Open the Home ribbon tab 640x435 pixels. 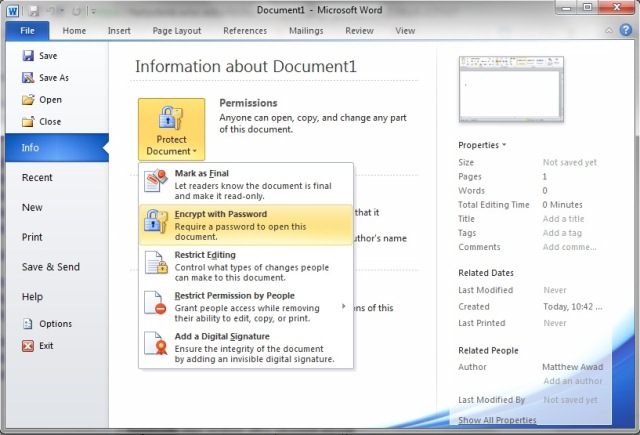(74, 31)
